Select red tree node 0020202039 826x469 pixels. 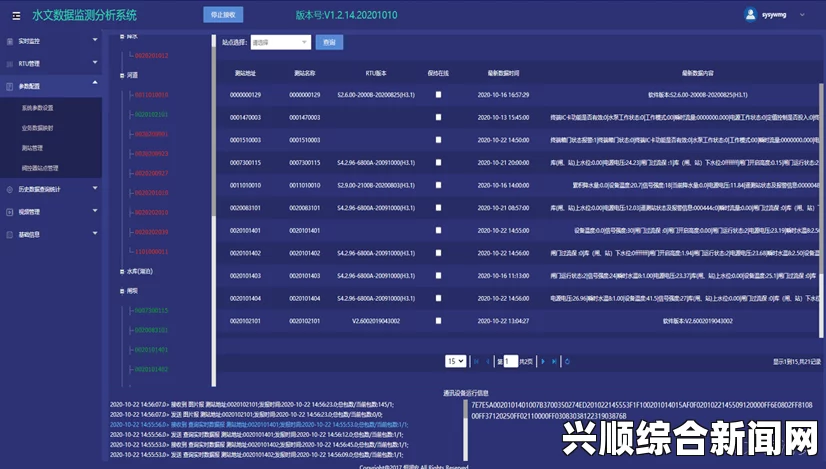[152, 232]
